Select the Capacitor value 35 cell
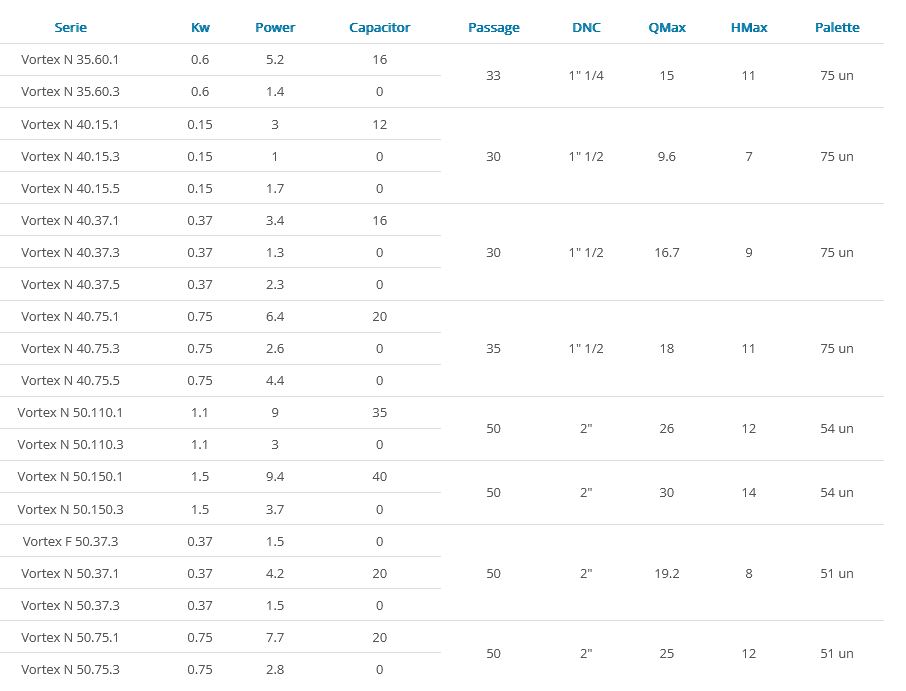Image resolution: width=906 pixels, height=691 pixels. (x=379, y=412)
